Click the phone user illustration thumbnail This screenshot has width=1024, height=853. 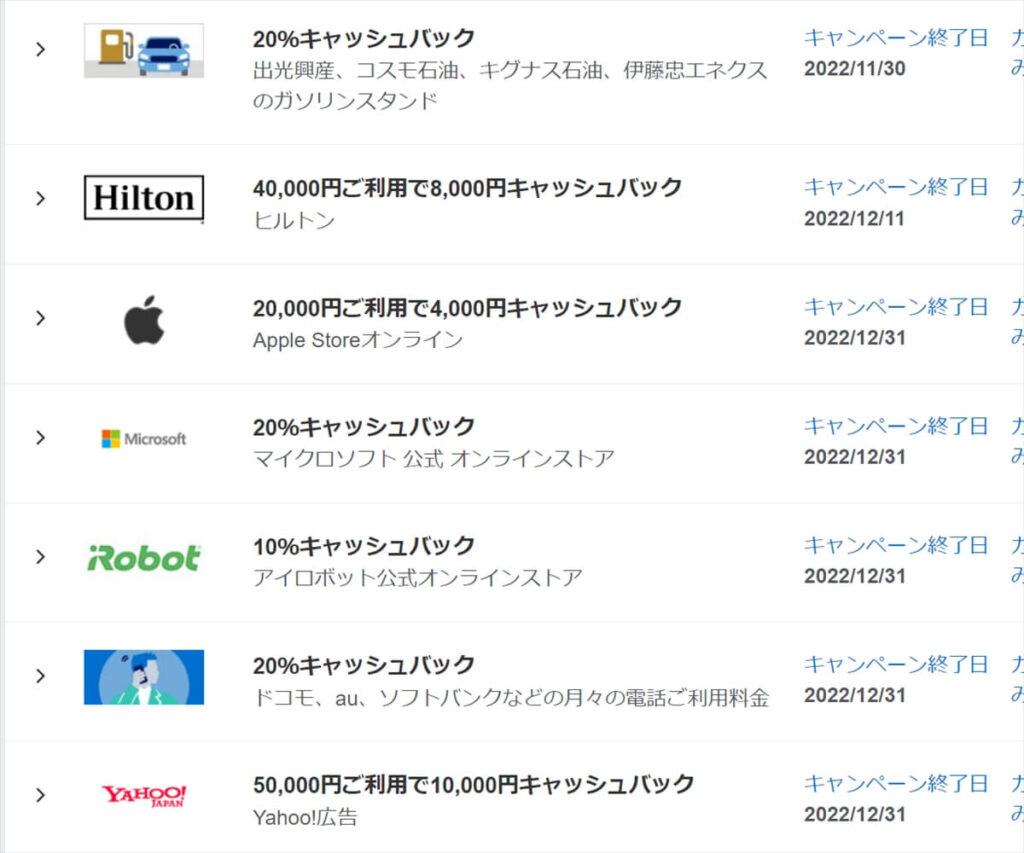(144, 677)
